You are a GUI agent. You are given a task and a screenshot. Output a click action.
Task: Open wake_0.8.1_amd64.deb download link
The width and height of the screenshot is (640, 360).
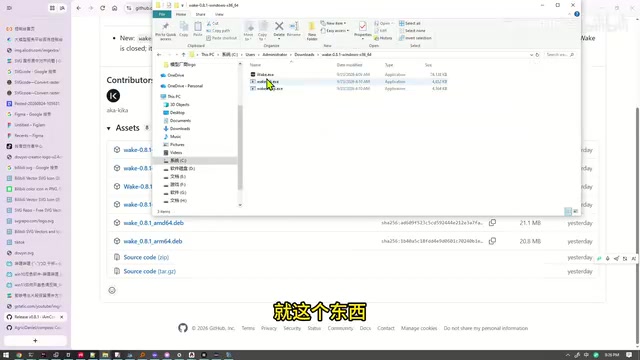153,223
